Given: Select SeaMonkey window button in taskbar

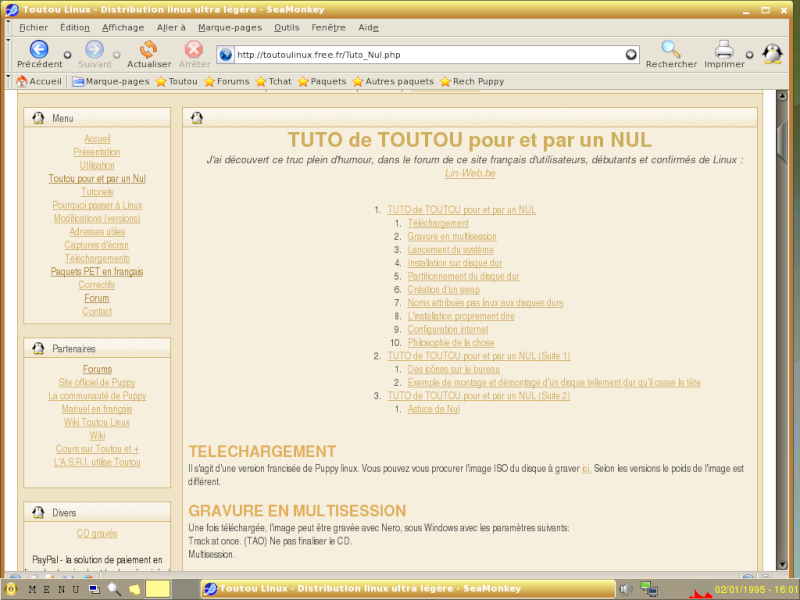Looking at the screenshot, I should pyautogui.click(x=407, y=589).
